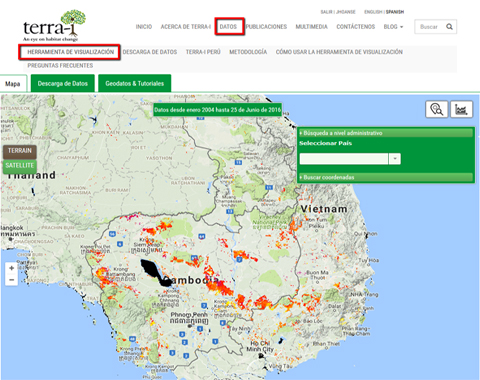The height and width of the screenshot is (380, 480).
Task: Switch to Geodatos & Tutoriales tab
Action: point(135,83)
